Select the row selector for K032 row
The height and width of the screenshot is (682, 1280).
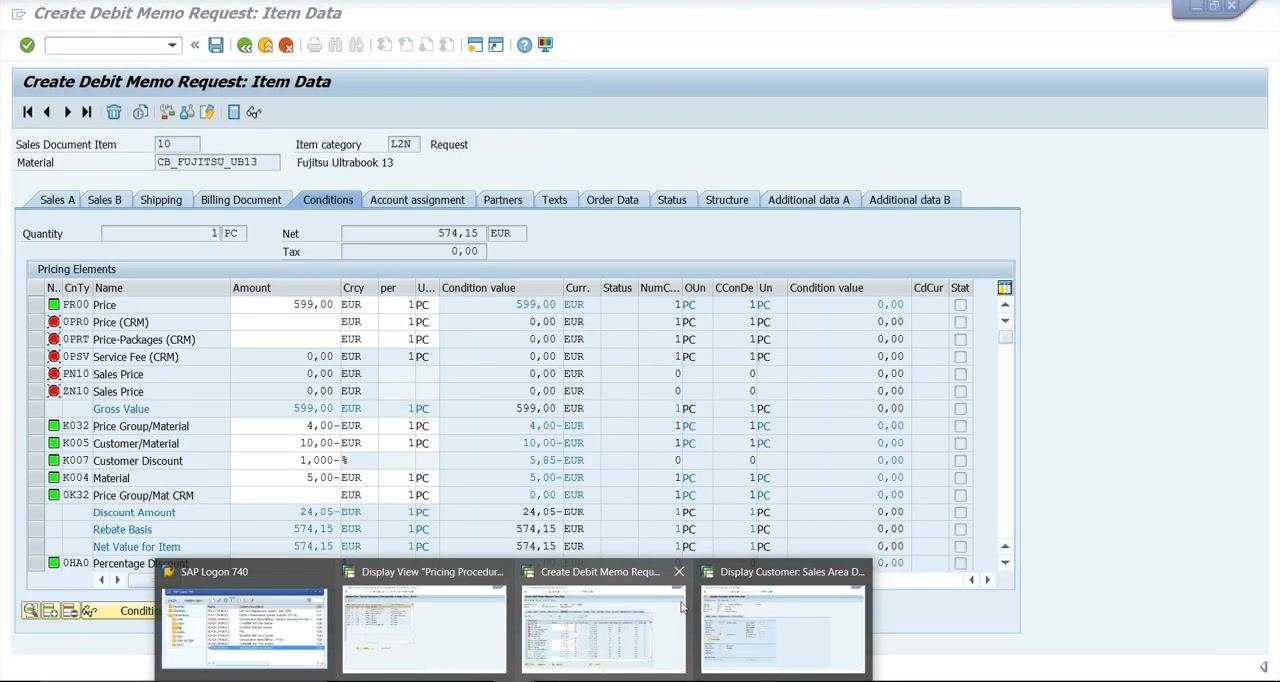click(36, 426)
